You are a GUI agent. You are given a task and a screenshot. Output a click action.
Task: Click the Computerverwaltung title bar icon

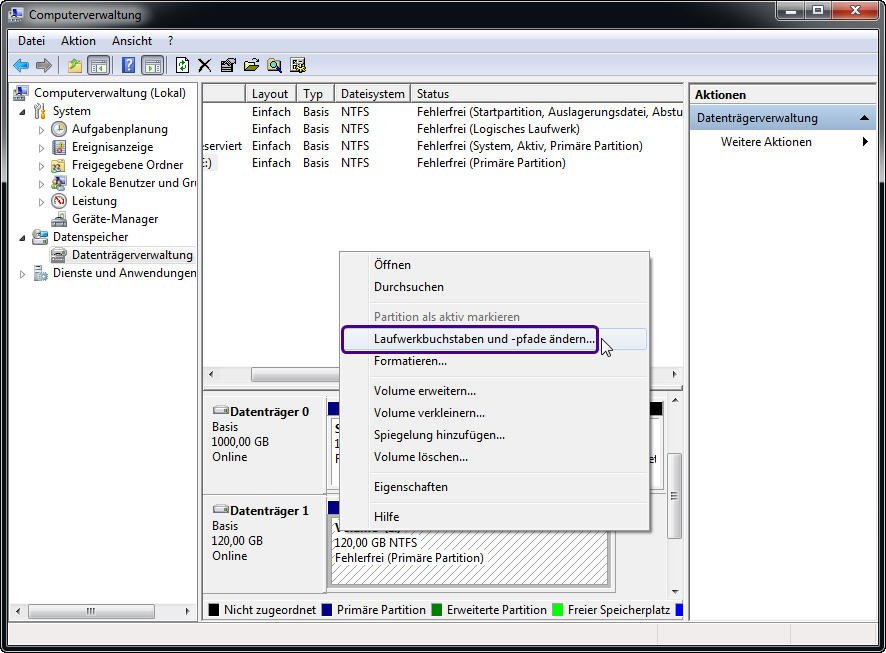pos(16,15)
